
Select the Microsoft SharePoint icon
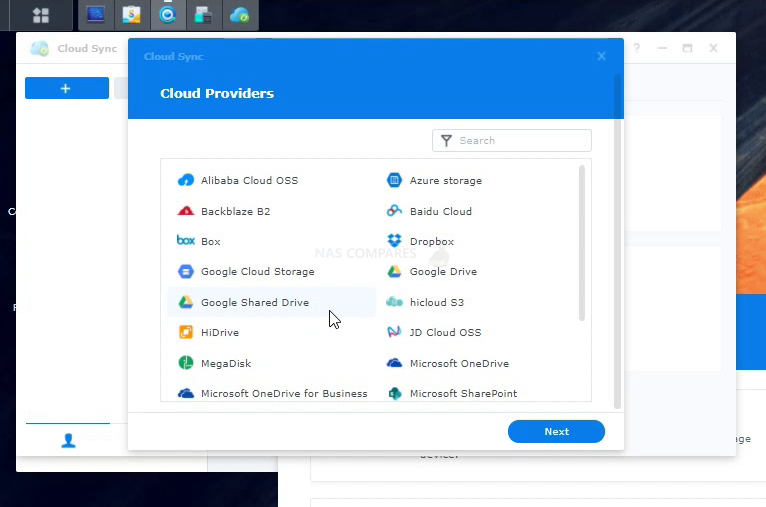coord(394,393)
